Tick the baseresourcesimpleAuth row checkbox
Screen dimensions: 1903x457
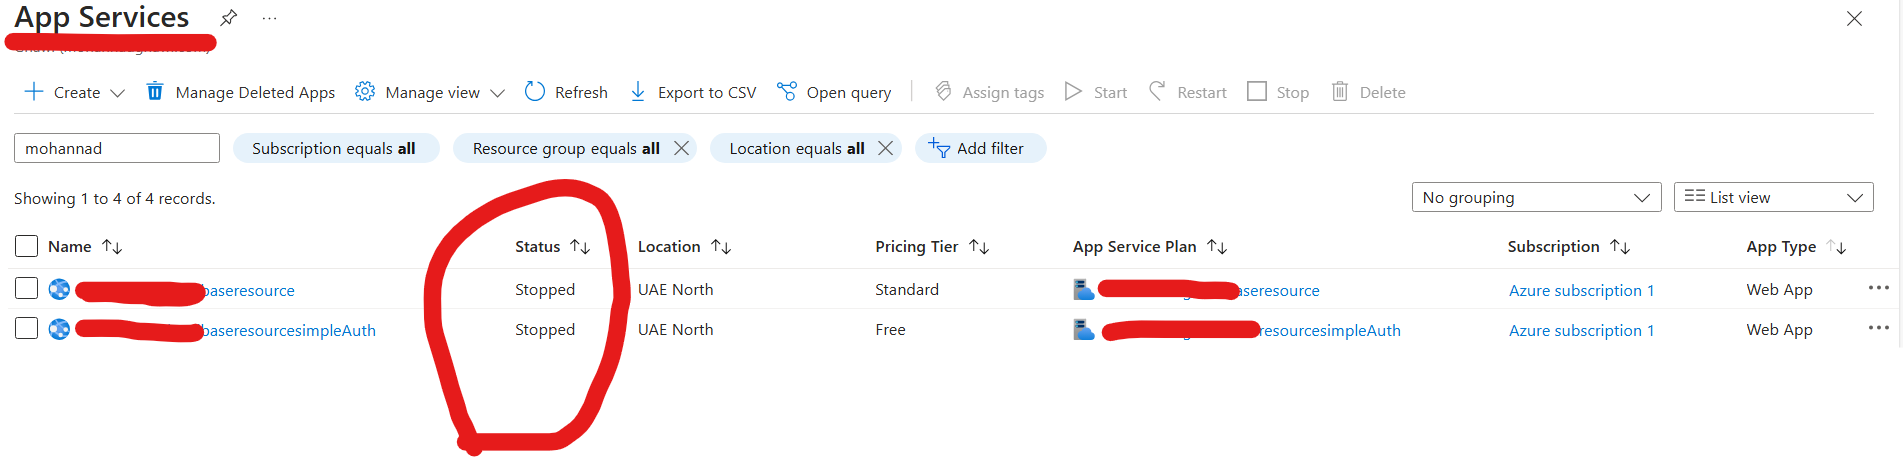[x=27, y=329]
